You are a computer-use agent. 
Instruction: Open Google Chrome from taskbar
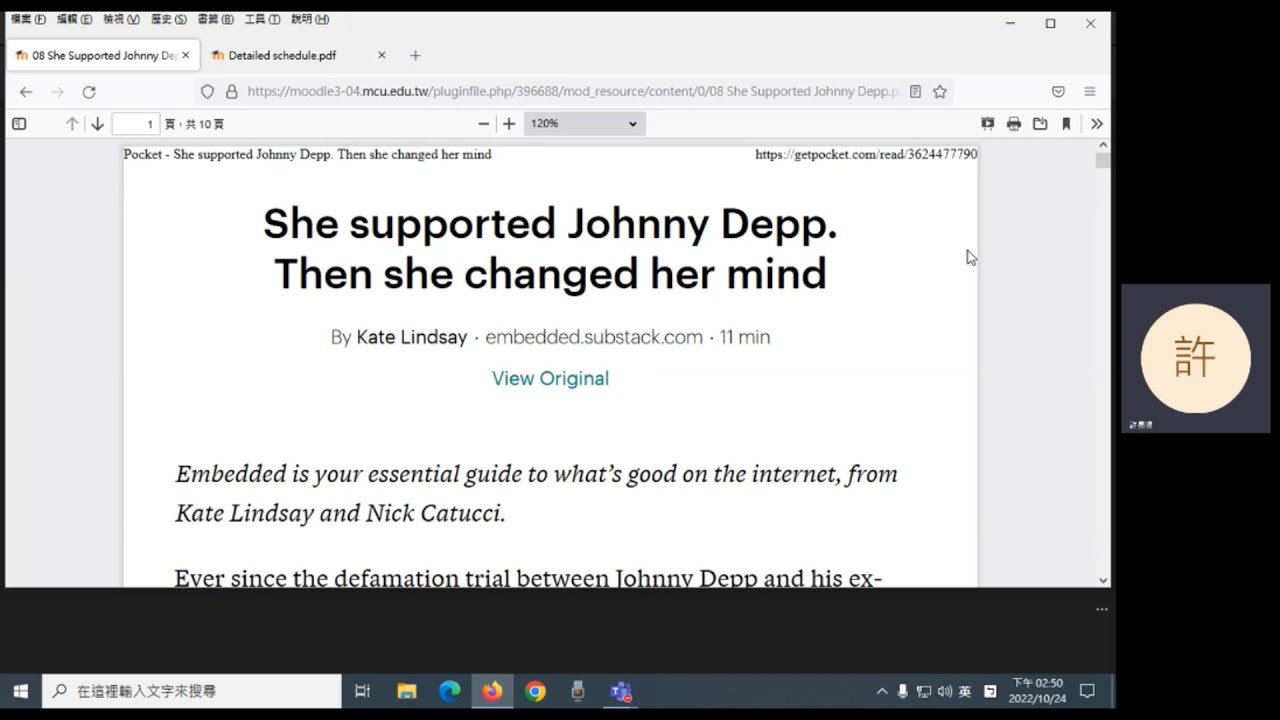536,691
